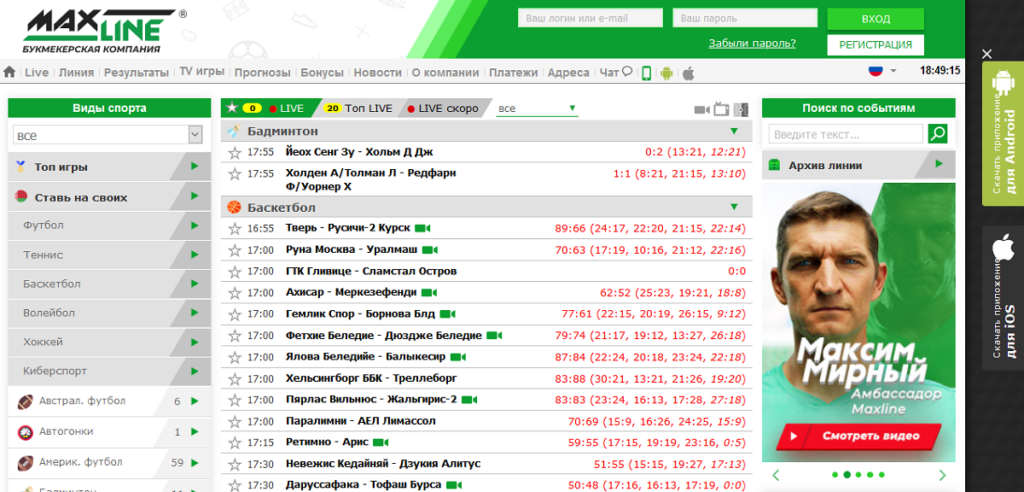1024x492 pixels.
Task: Open the mobile version phone icon
Action: click(x=646, y=73)
